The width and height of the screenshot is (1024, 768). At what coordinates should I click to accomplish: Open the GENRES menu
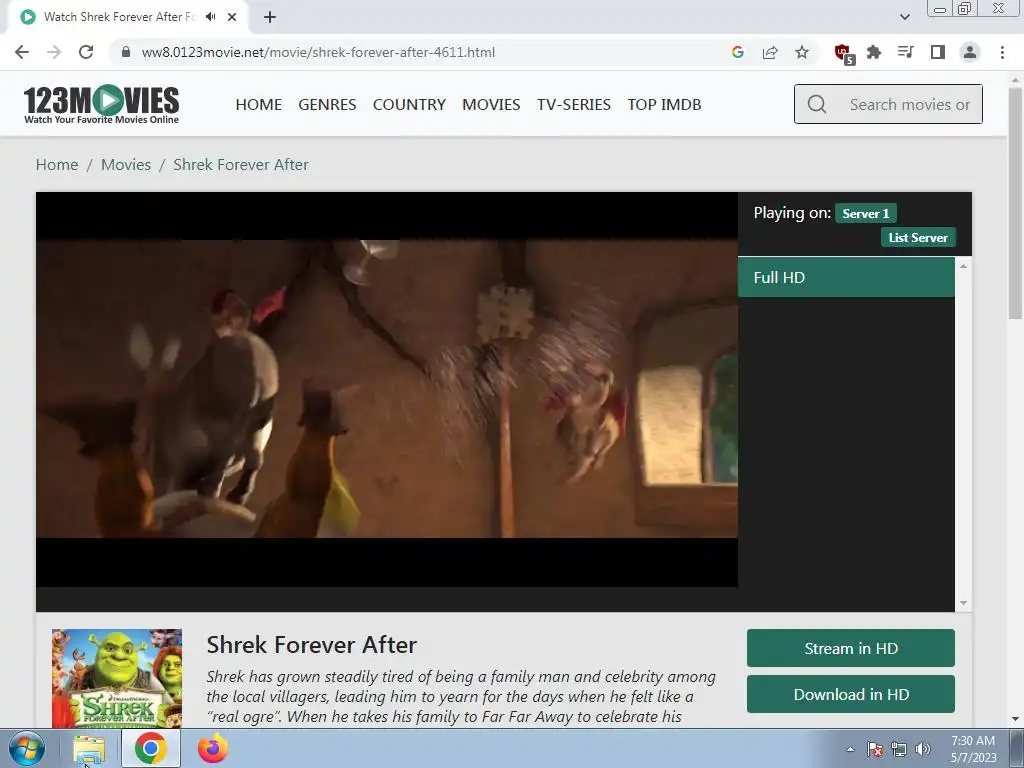[x=327, y=104]
